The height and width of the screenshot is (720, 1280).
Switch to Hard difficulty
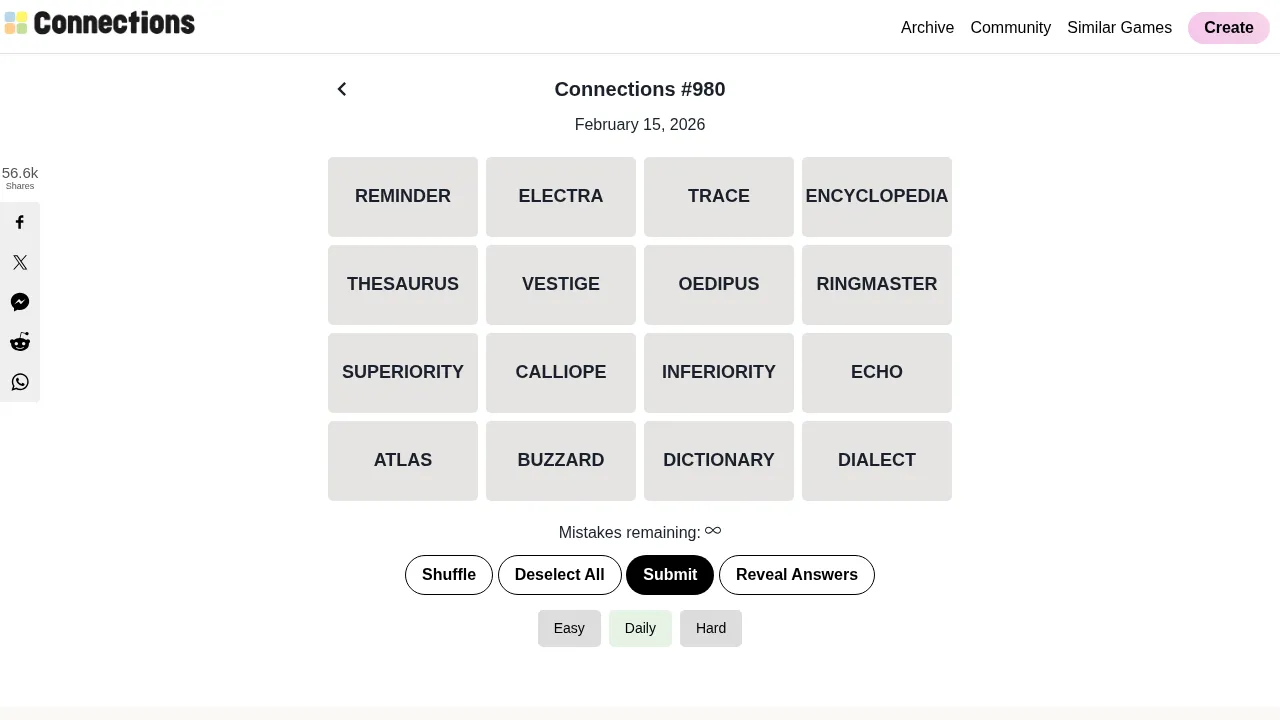(x=711, y=628)
